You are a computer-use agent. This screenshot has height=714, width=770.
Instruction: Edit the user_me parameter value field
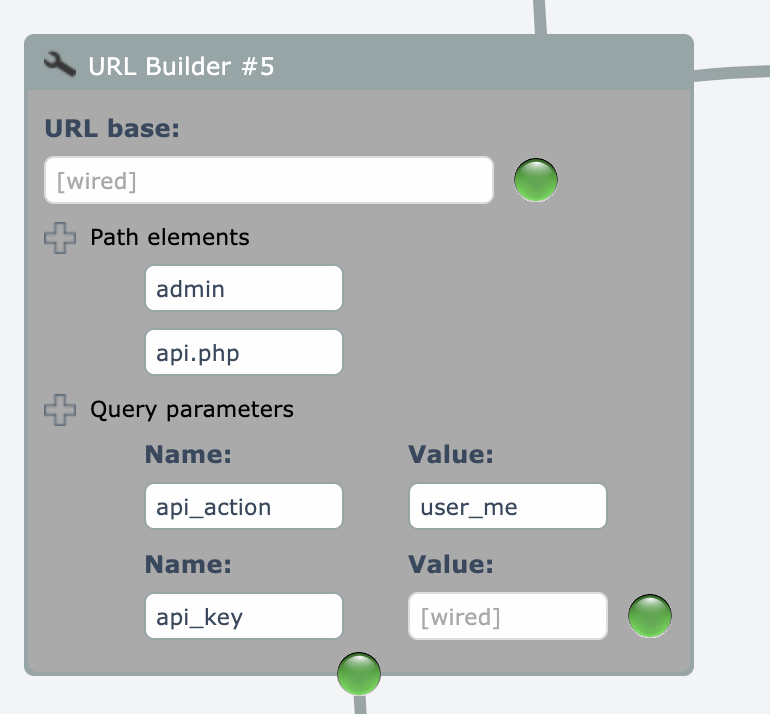tap(507, 507)
